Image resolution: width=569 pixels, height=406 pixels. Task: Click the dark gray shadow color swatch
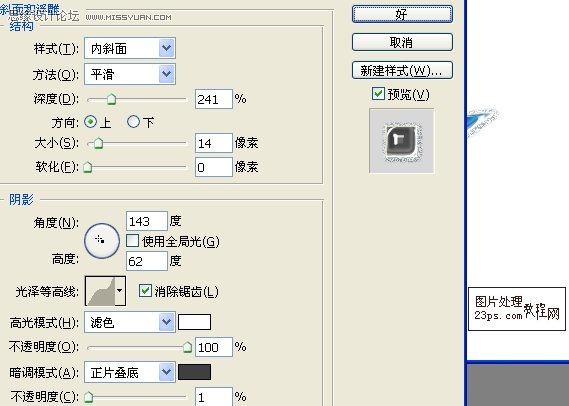coord(195,372)
